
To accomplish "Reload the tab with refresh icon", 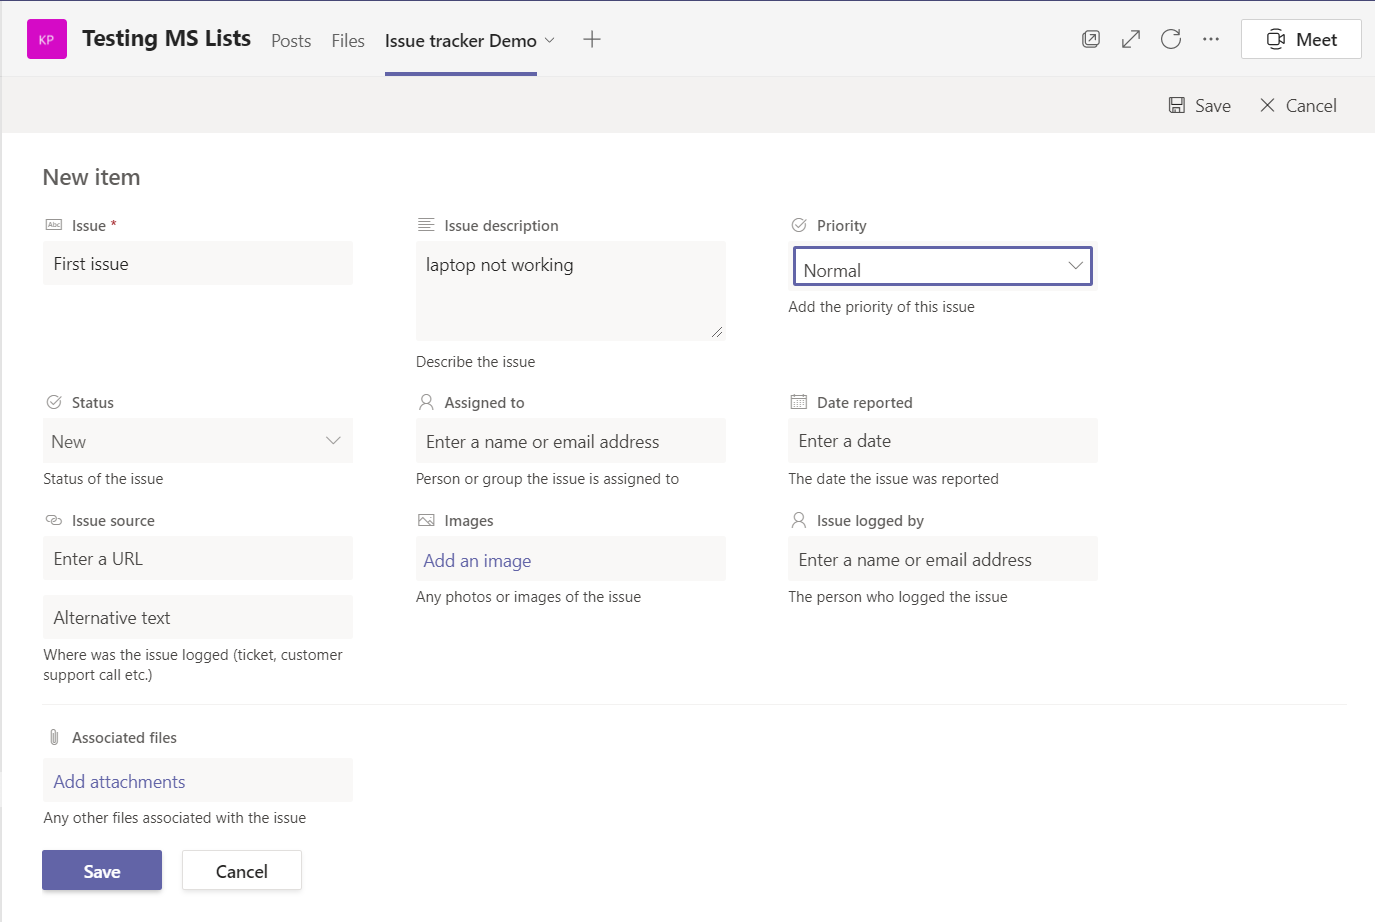I will [x=1171, y=39].
